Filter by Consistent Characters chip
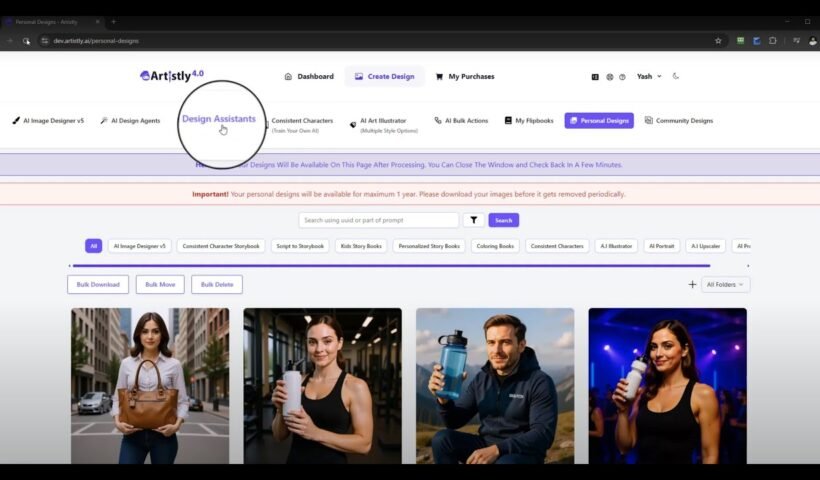Viewport: 820px width, 480px height. (557, 246)
